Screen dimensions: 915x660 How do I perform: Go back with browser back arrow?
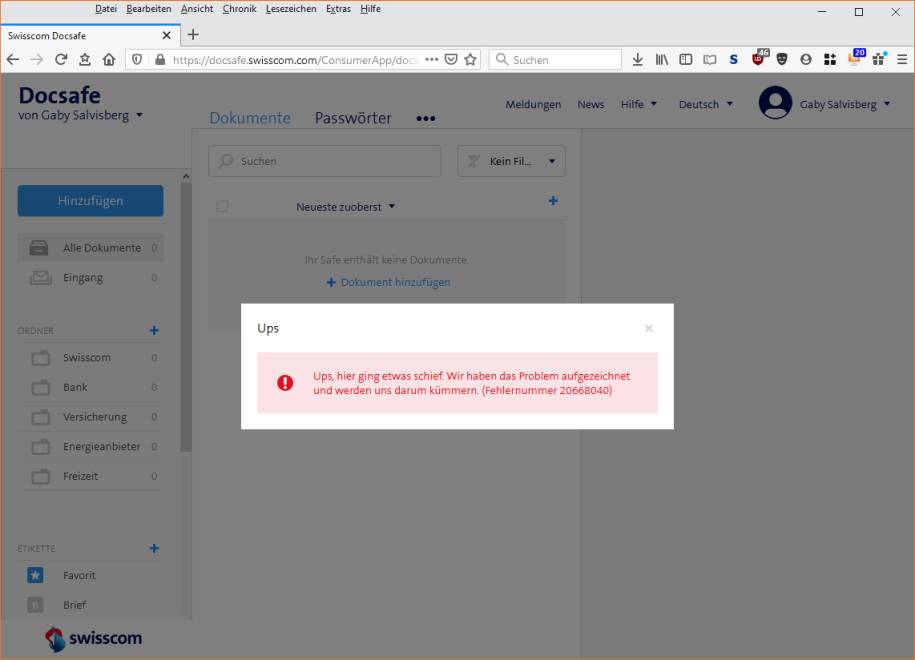point(13,60)
